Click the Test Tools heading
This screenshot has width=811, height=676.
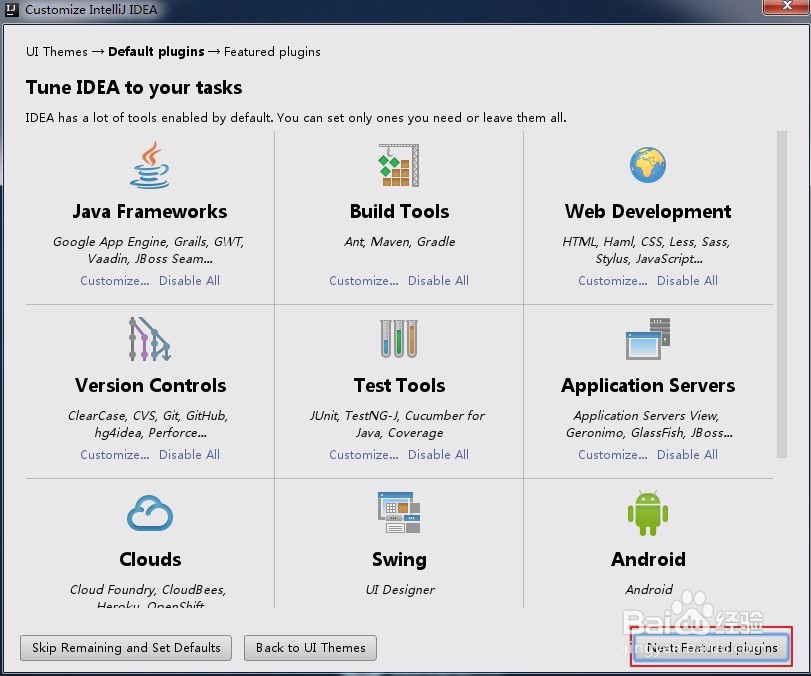pos(399,385)
